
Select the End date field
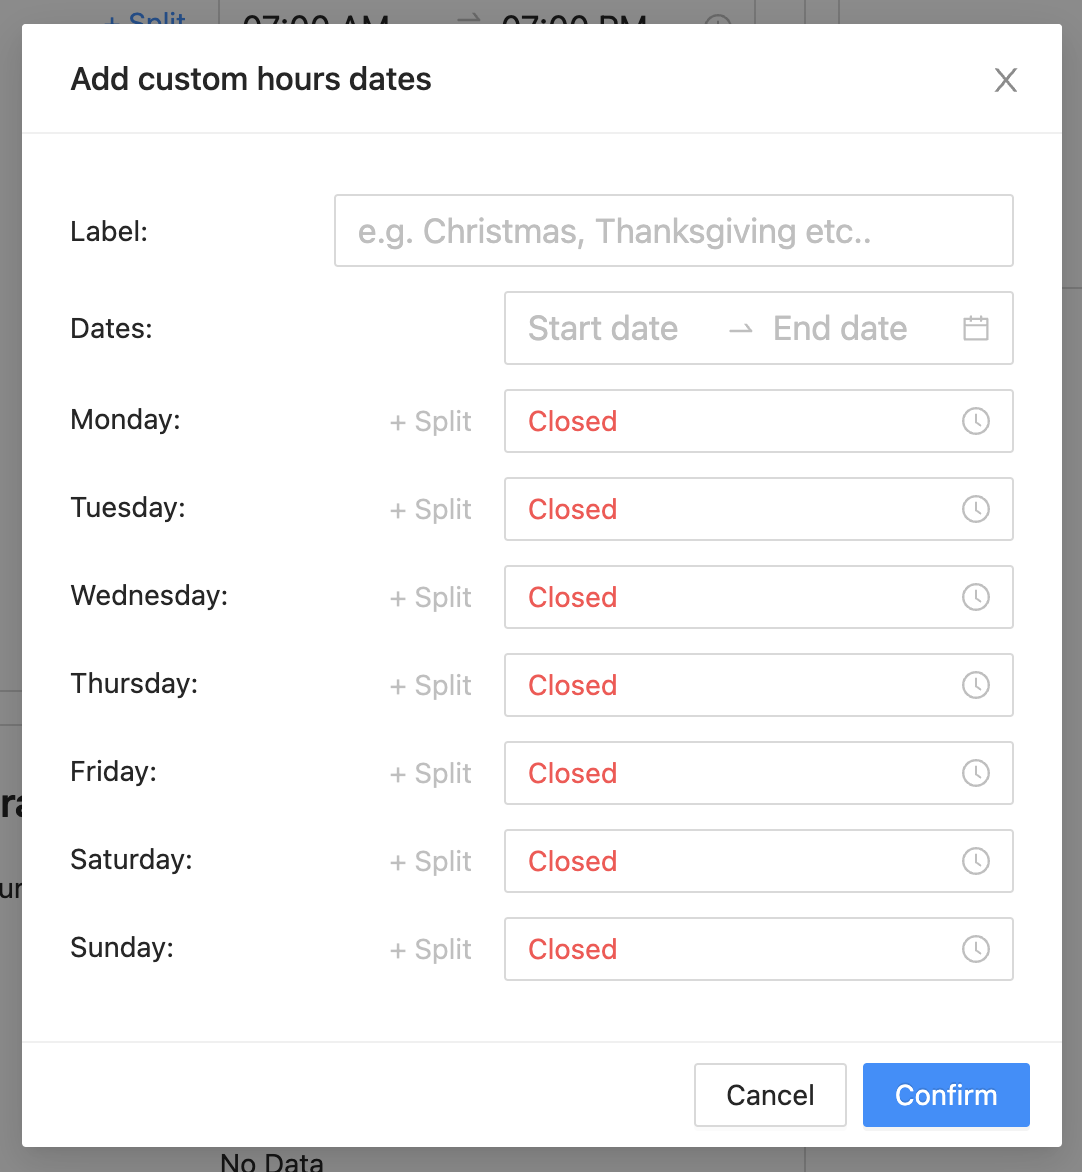[x=840, y=328]
